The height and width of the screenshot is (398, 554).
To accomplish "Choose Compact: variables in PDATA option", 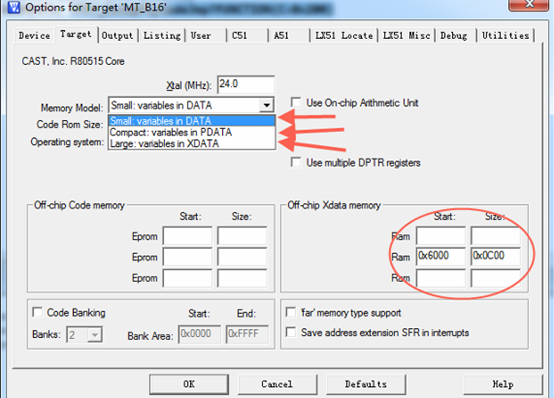I will 192,132.
